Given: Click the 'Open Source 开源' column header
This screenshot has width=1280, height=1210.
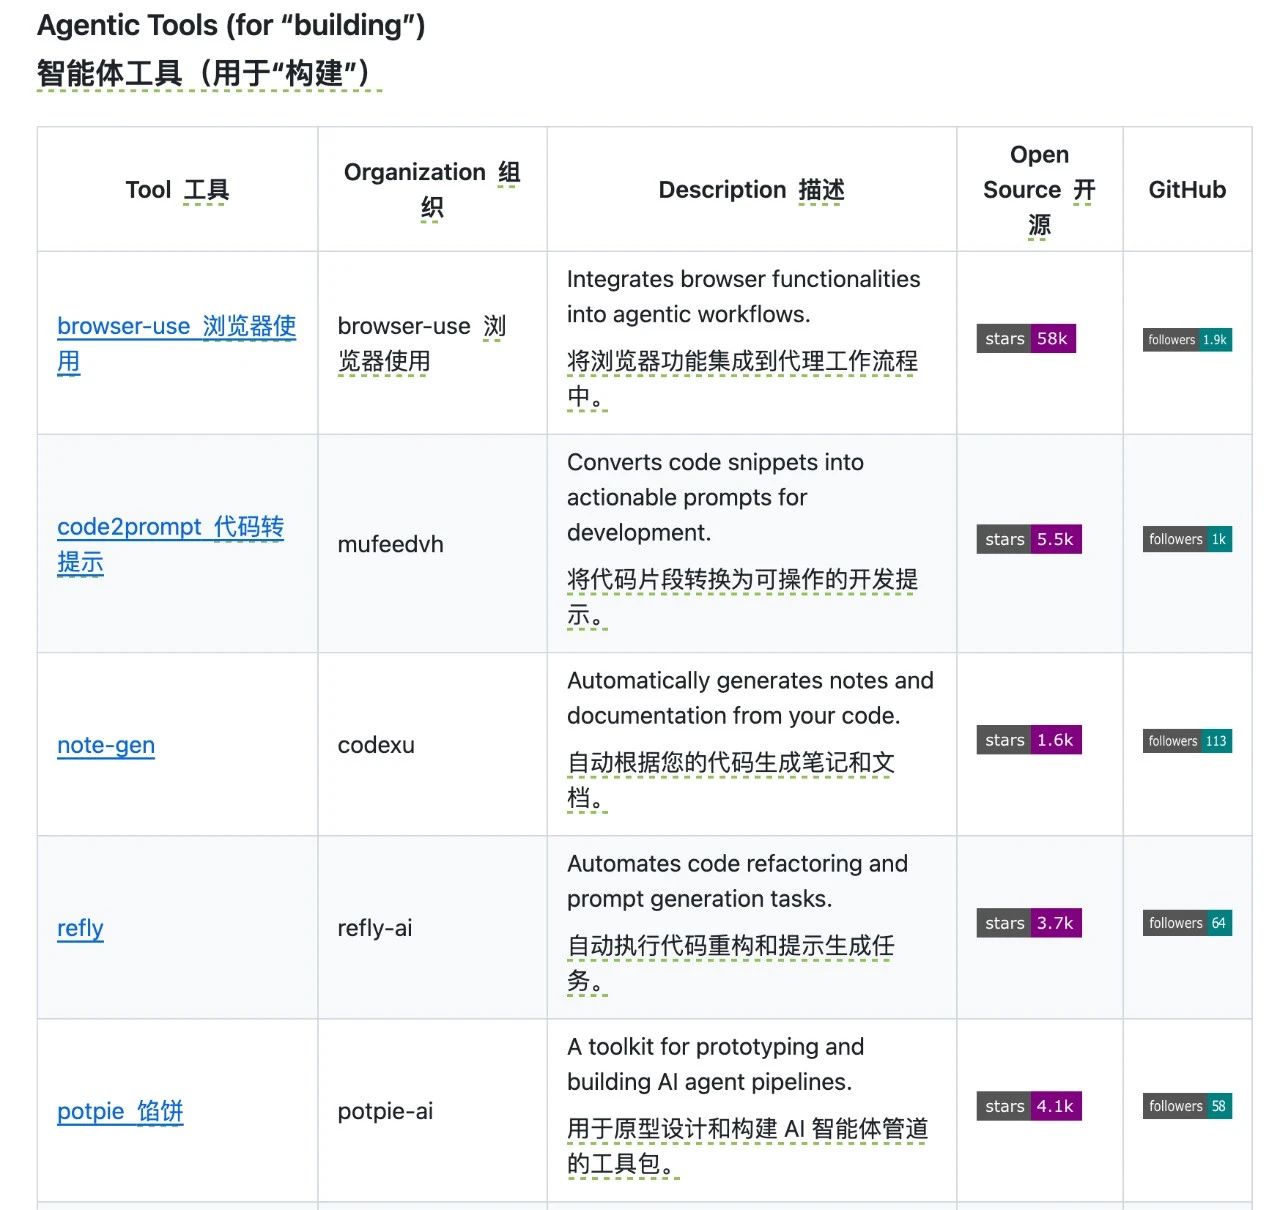Looking at the screenshot, I should point(1039,189).
